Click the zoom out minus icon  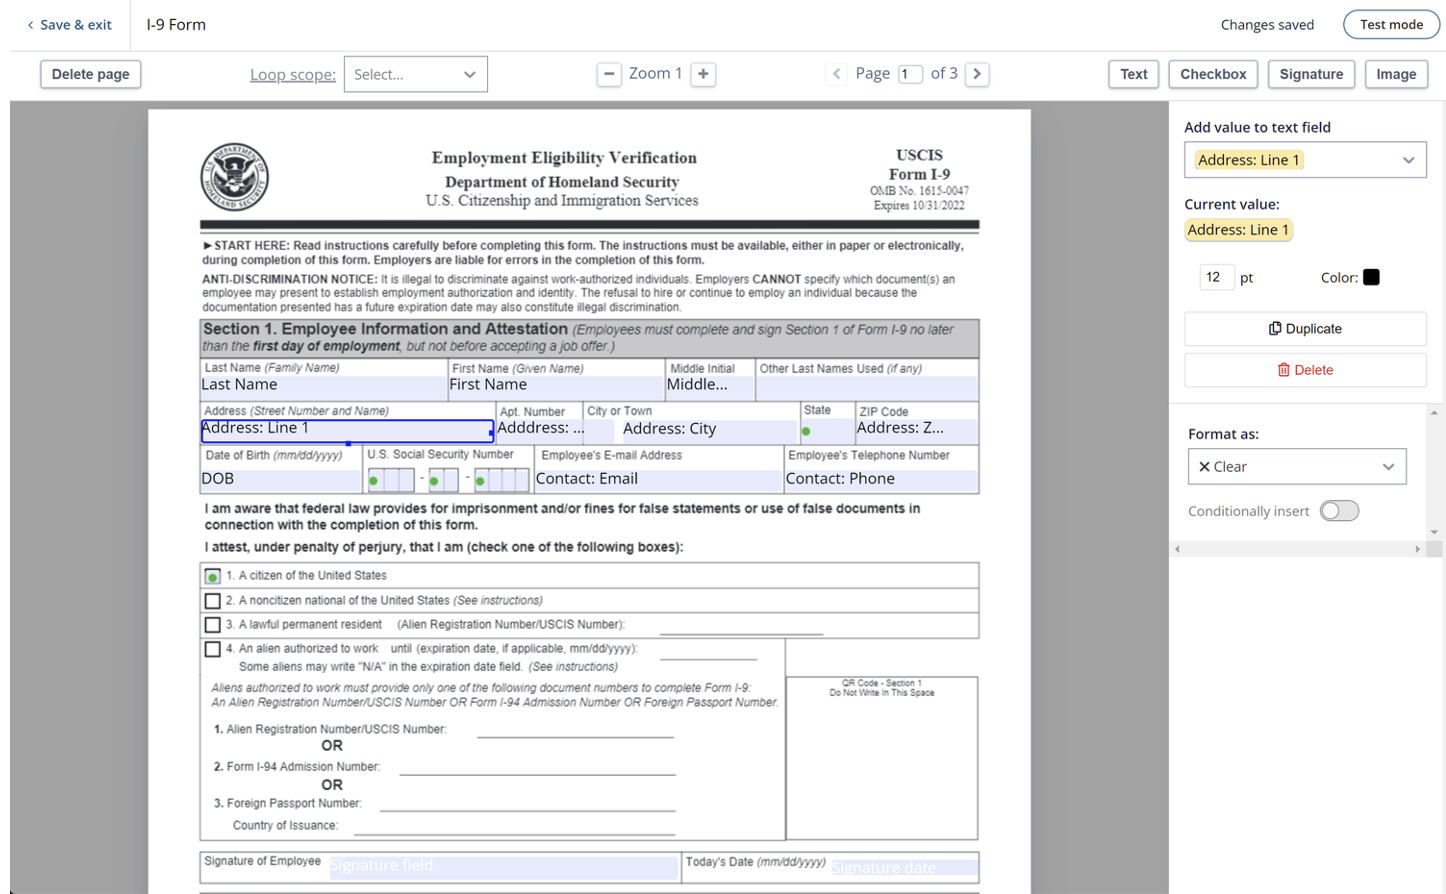(609, 74)
